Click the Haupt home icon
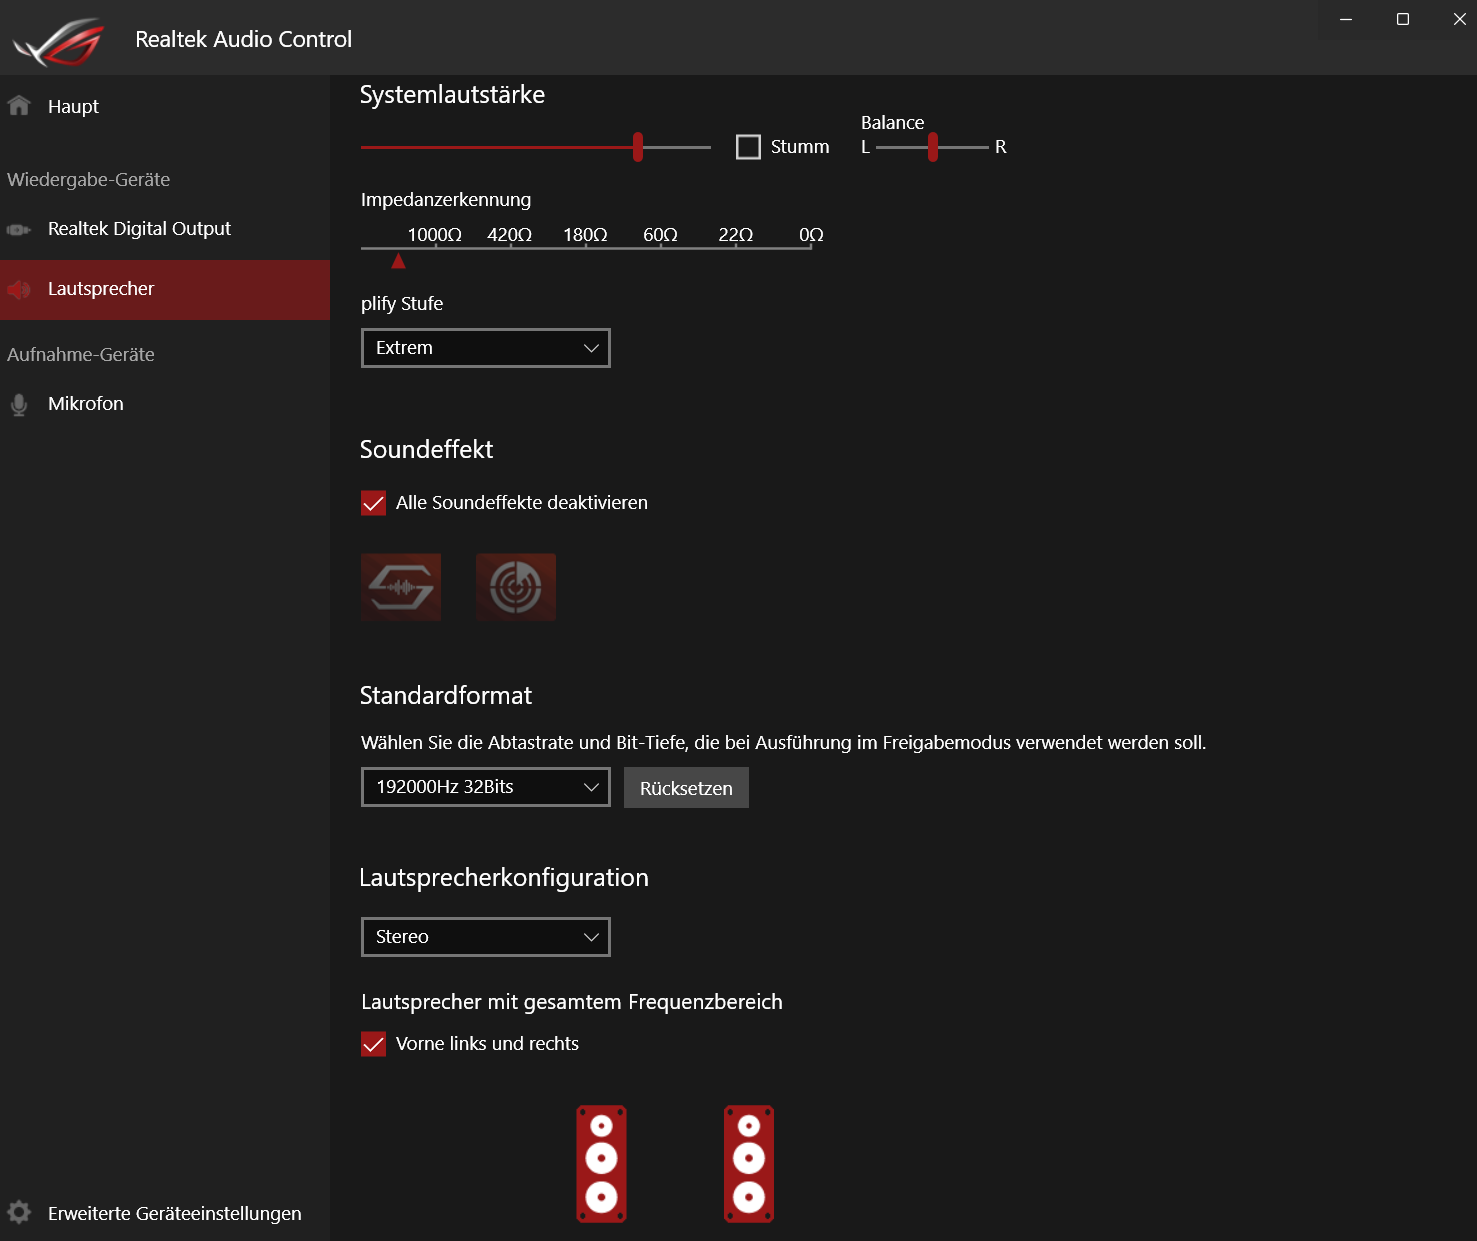This screenshot has height=1241, width=1477. tap(19, 105)
